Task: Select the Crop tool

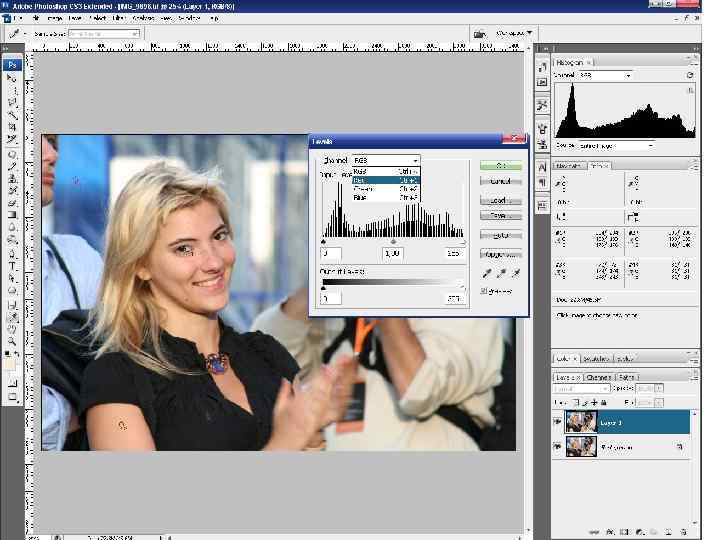Action: tap(12, 126)
